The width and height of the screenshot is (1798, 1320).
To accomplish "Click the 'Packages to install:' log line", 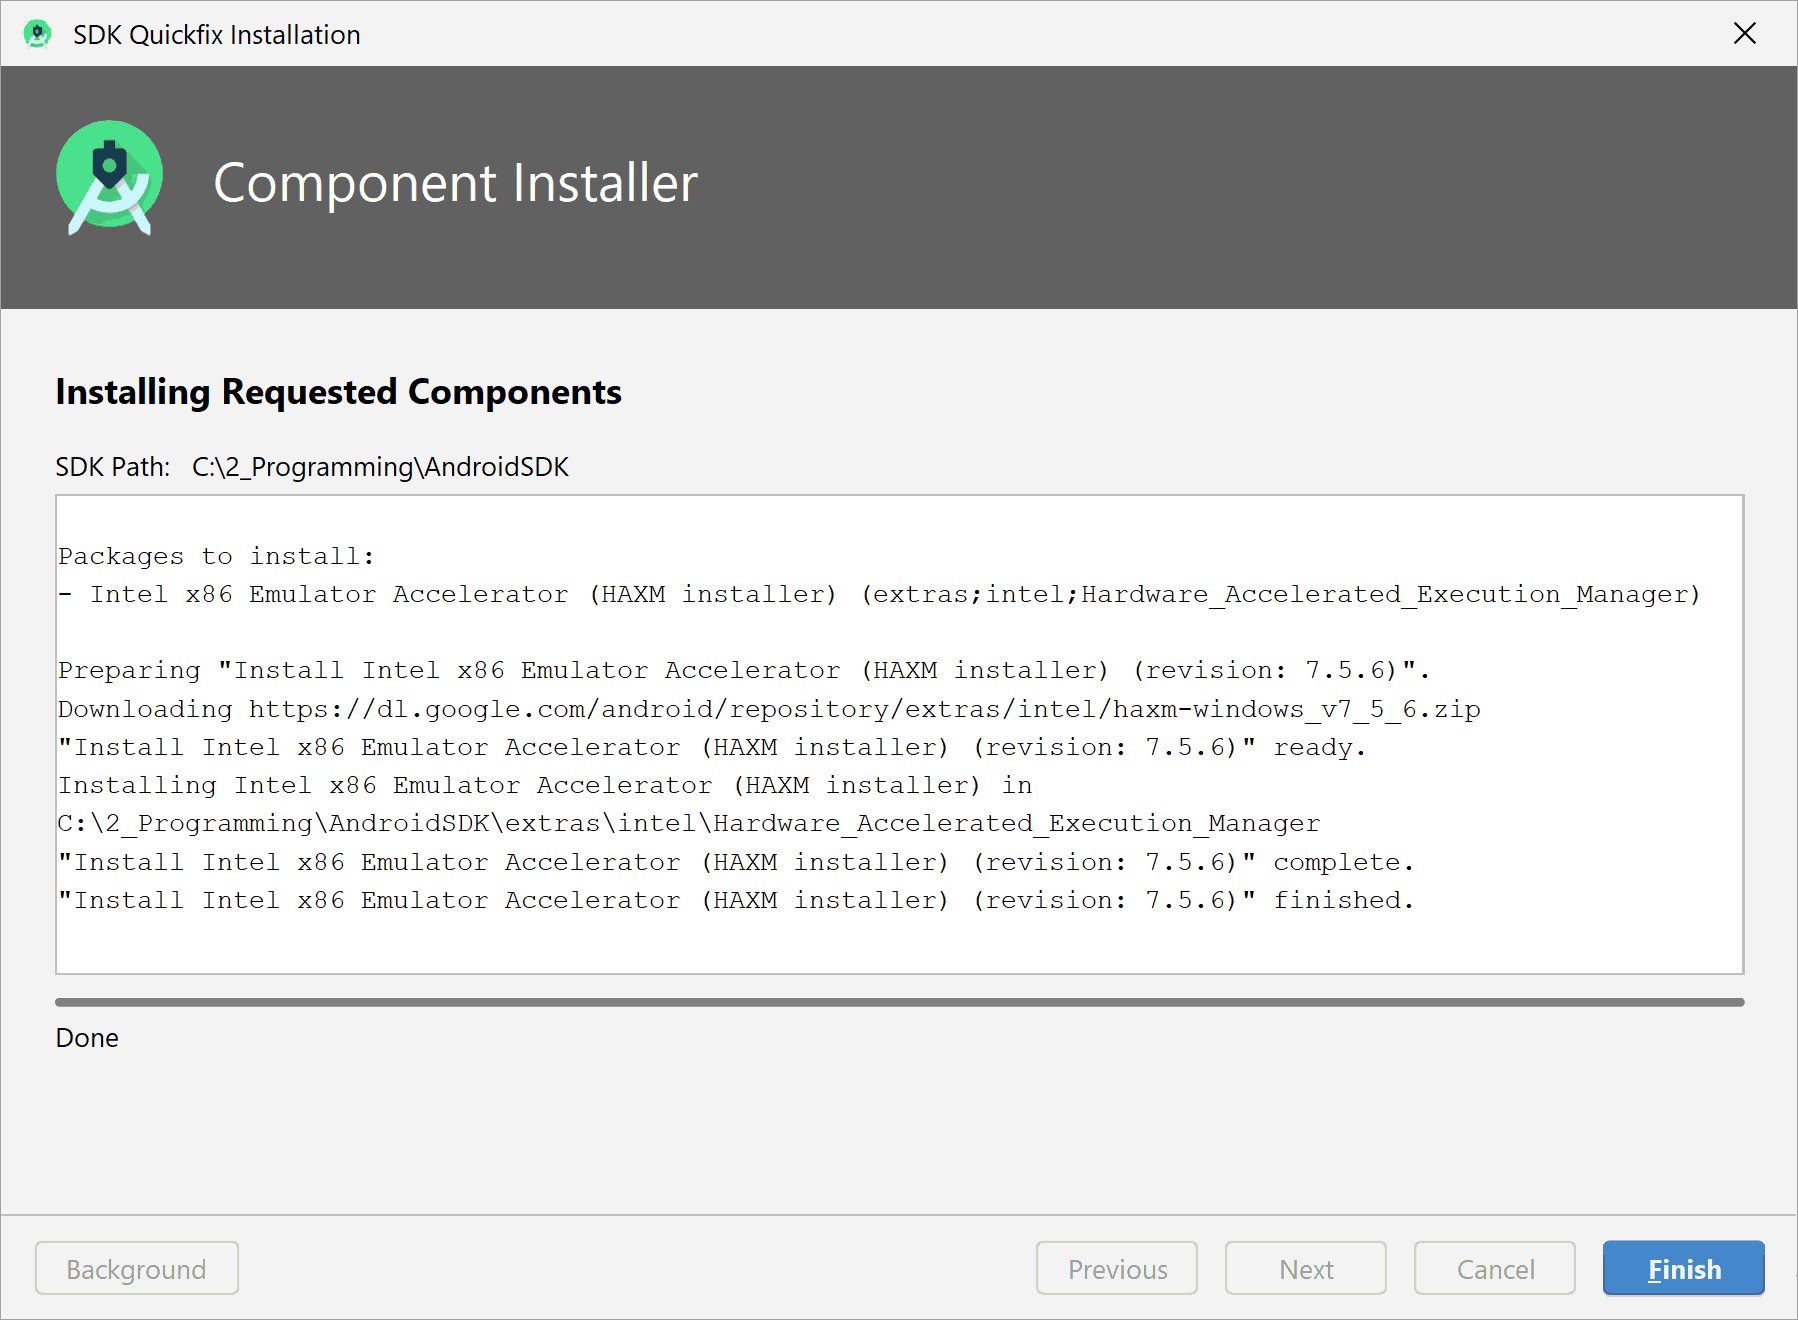I will click(x=216, y=556).
